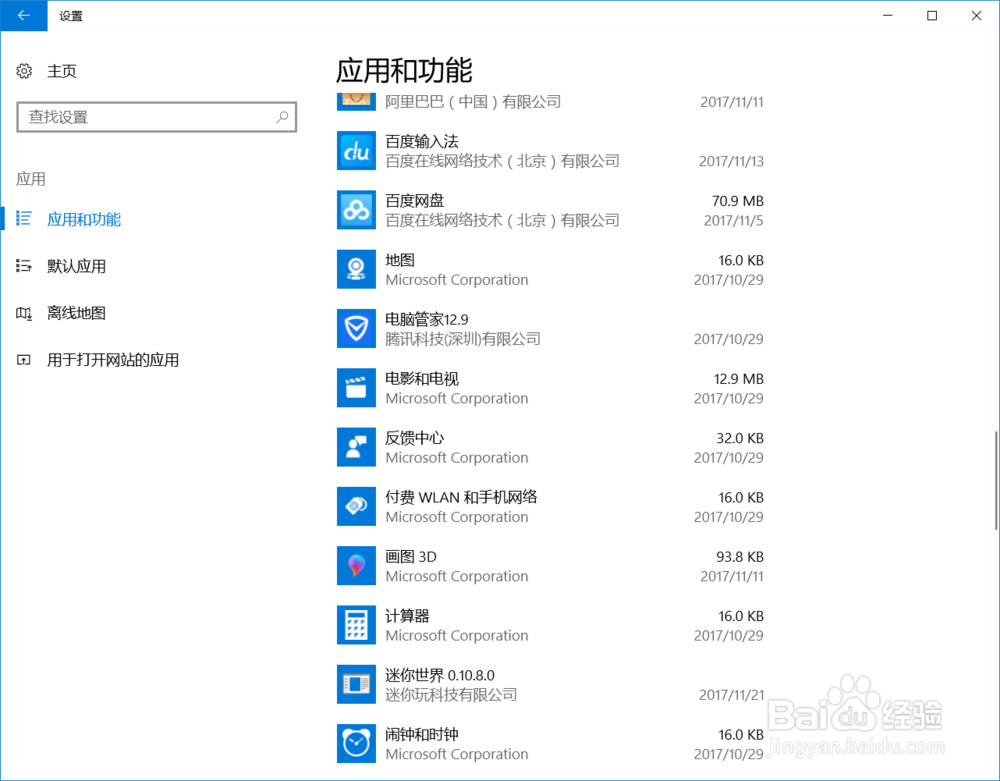
Task: Select the 应用和功能 list icon
Action: click(24, 219)
